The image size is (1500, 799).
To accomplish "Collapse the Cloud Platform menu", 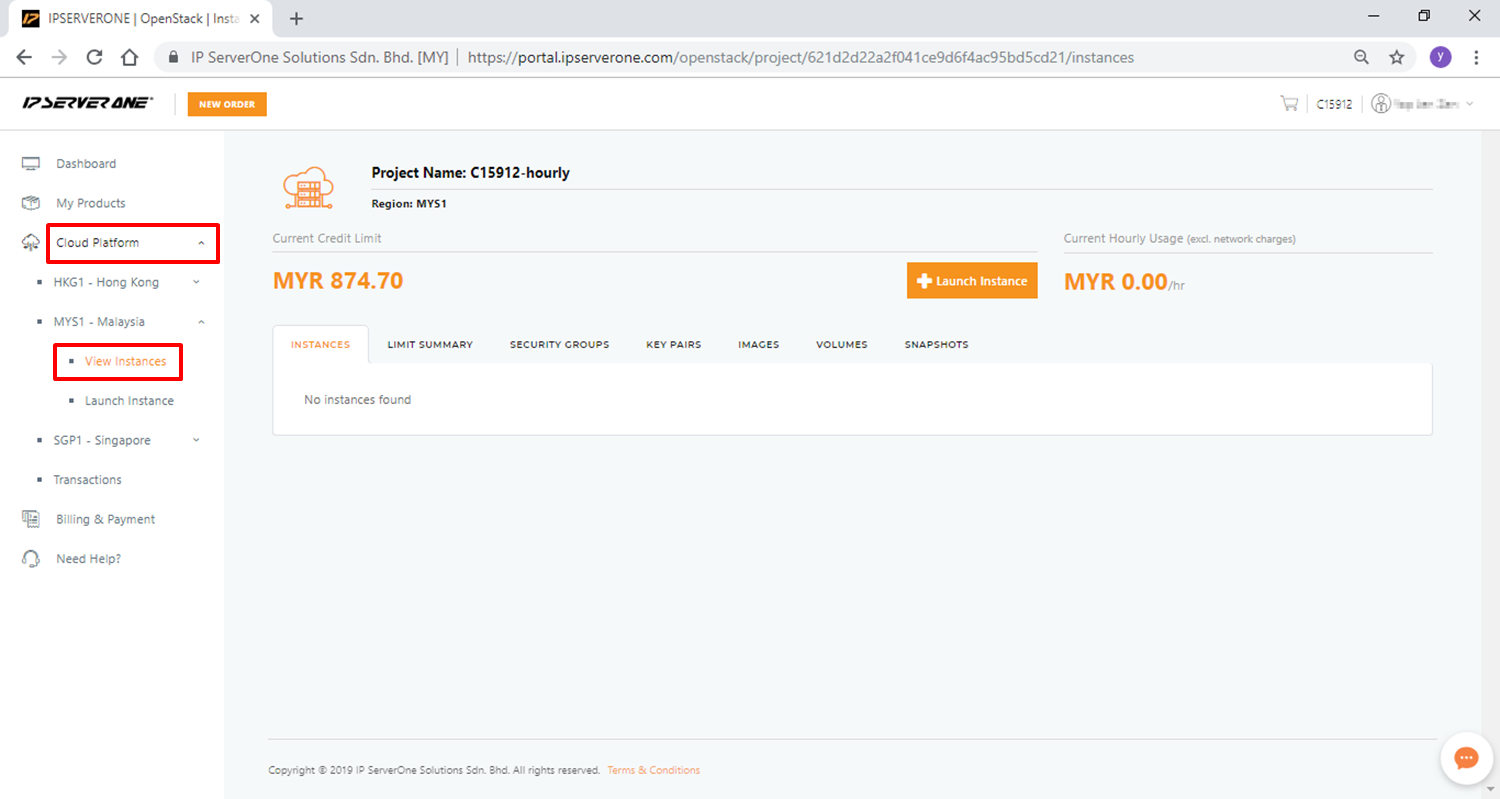I will [201, 243].
